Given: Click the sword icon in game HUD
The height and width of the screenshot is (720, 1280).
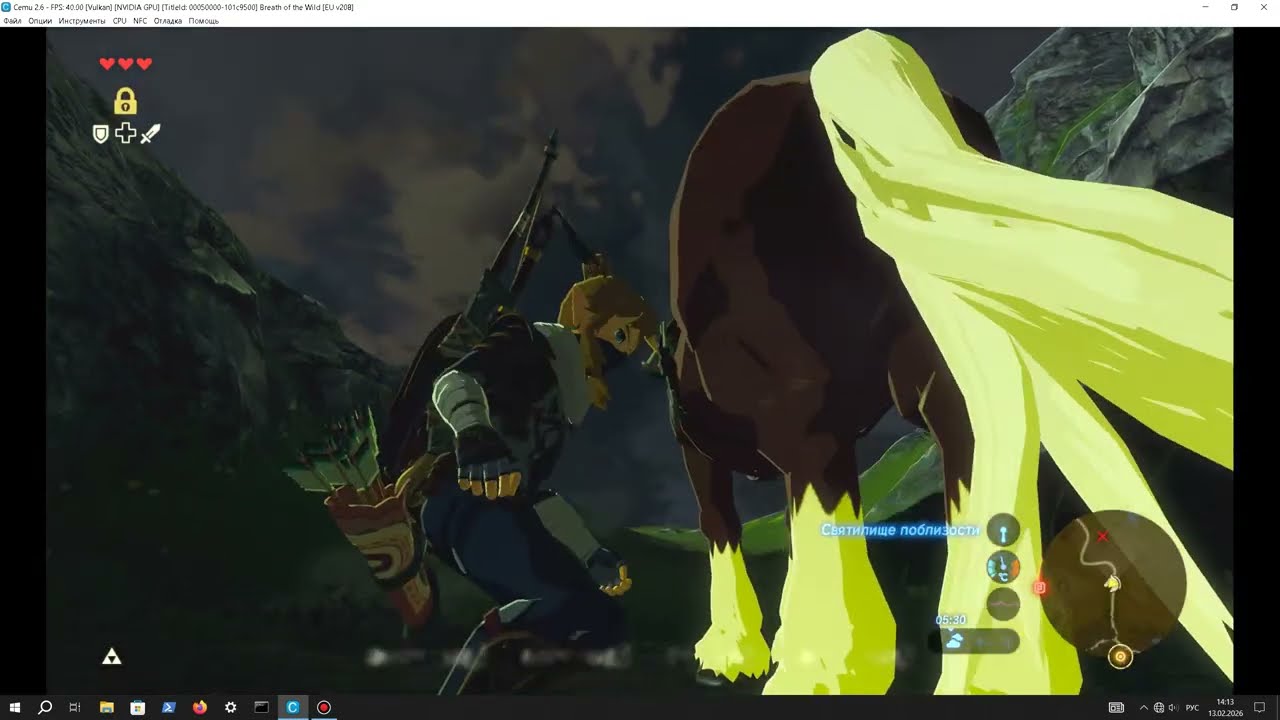Looking at the screenshot, I should click(150, 133).
